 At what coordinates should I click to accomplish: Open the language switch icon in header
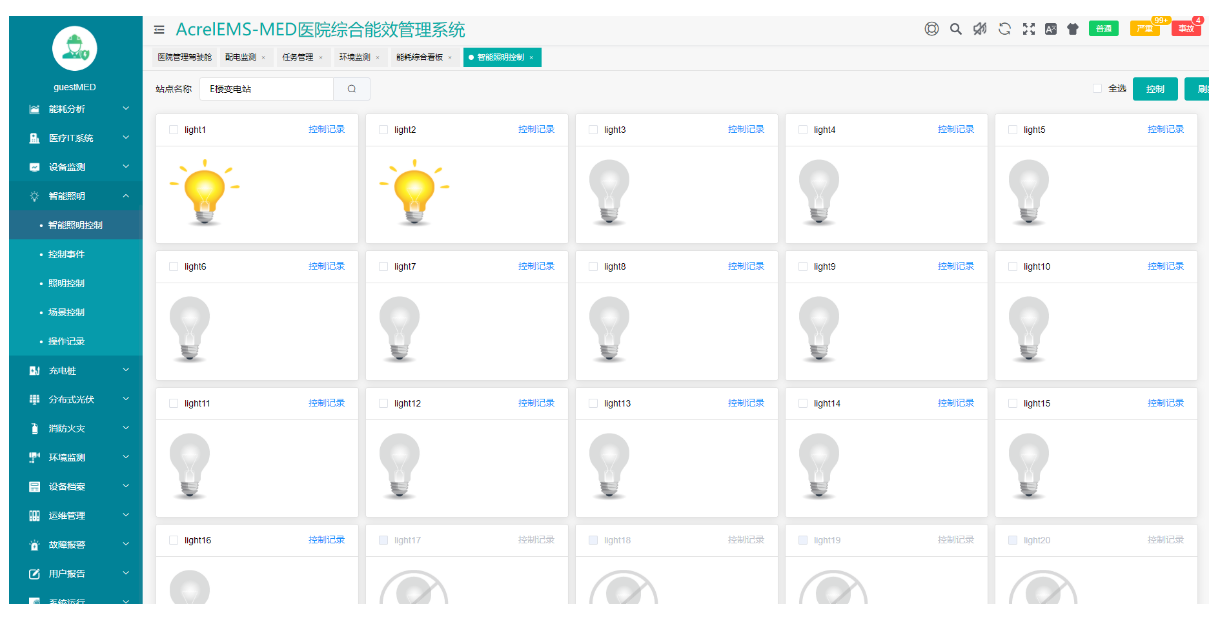coord(1050,29)
